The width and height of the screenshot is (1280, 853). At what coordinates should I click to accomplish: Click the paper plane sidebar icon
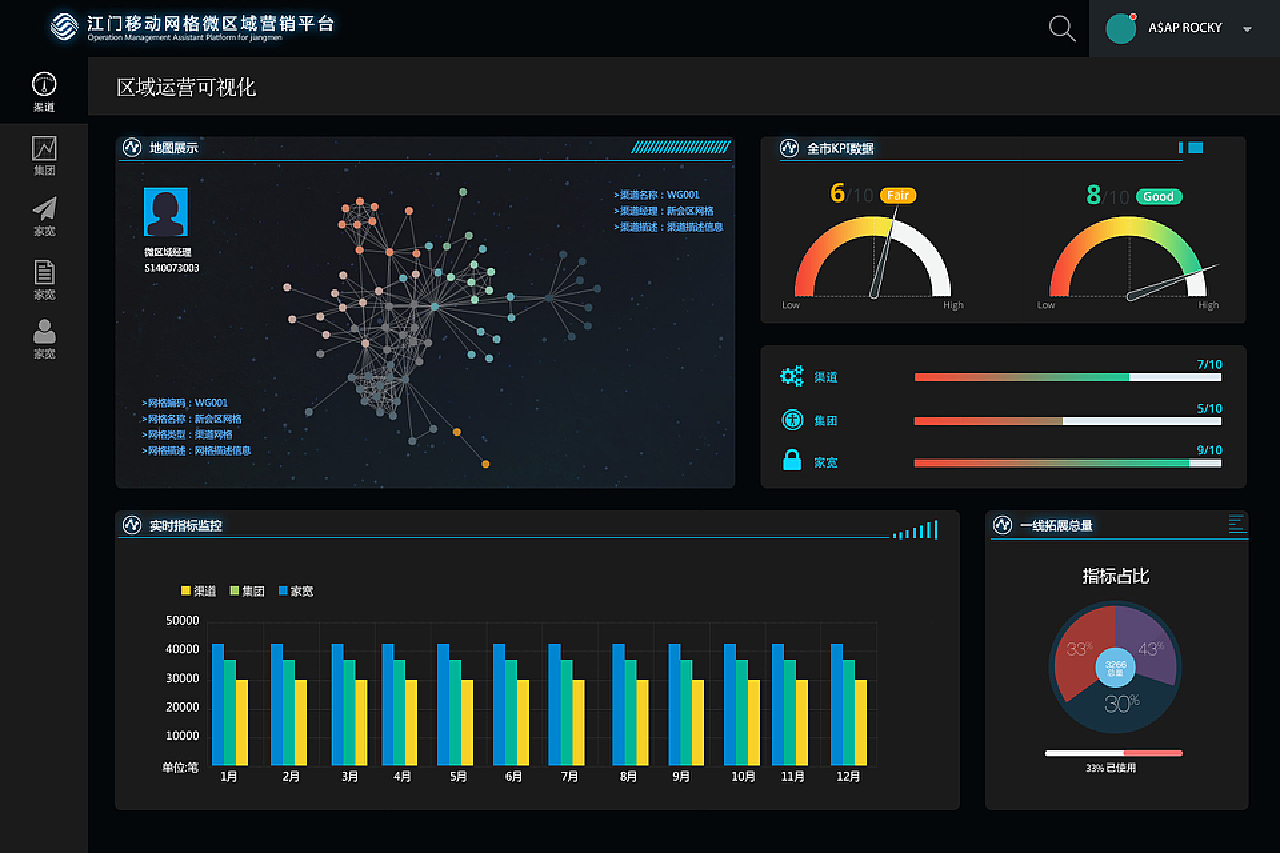tap(44, 208)
